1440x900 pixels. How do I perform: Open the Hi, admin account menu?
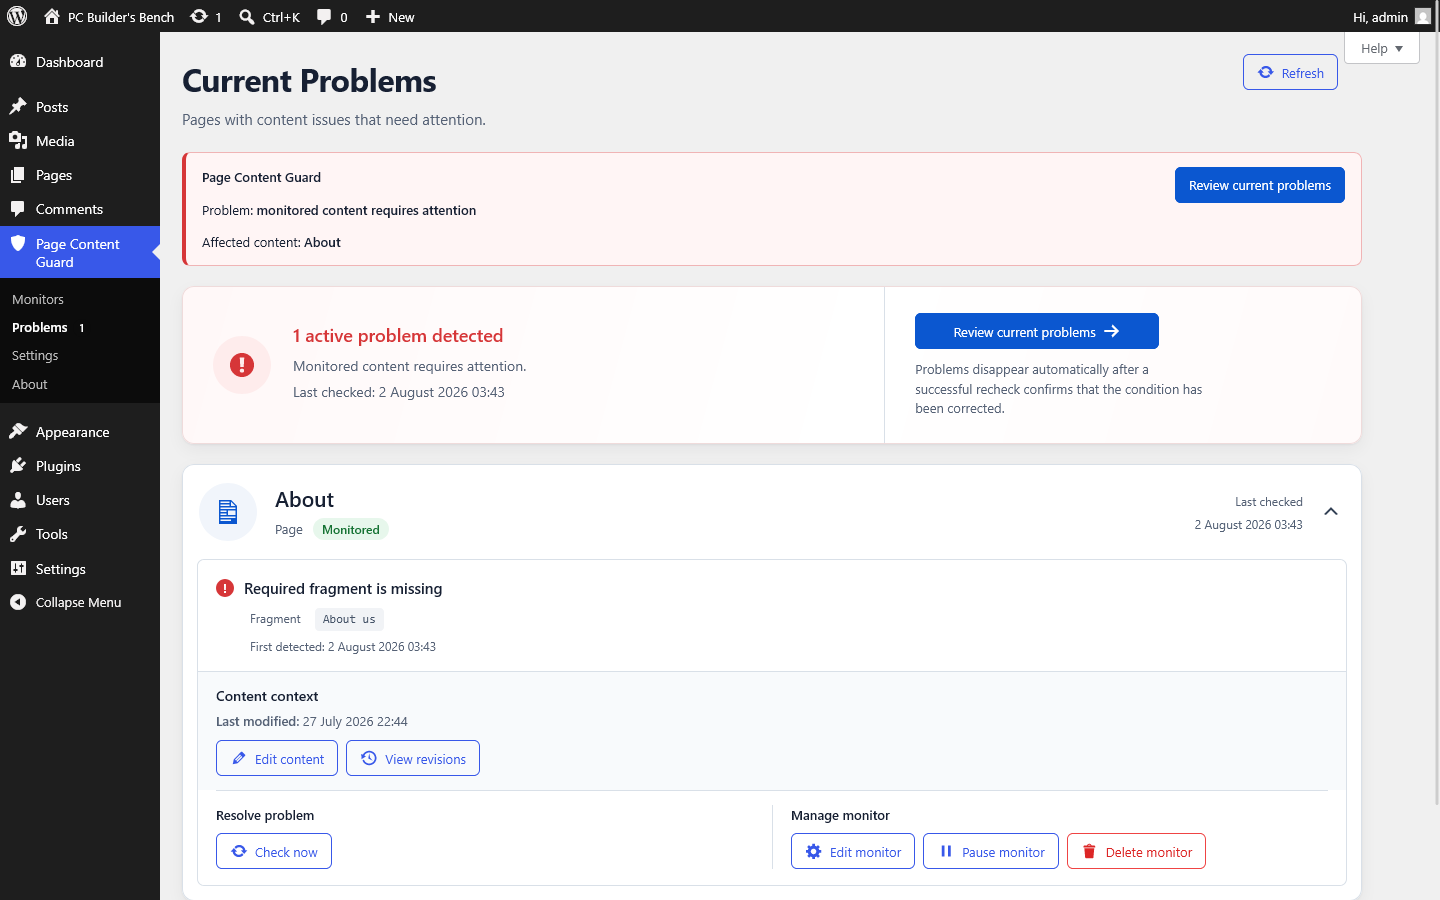coord(1392,17)
